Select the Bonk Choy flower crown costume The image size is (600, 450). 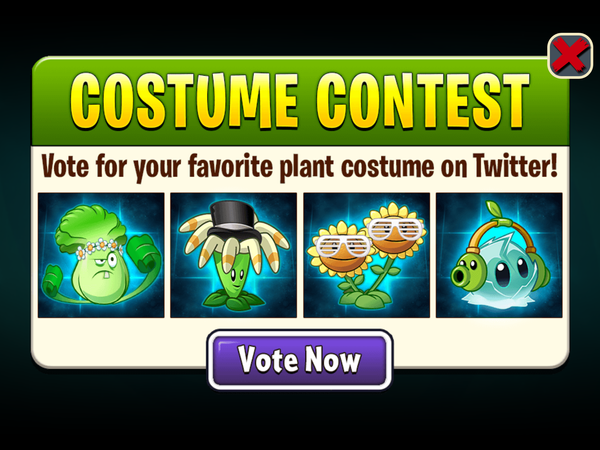coord(101,255)
